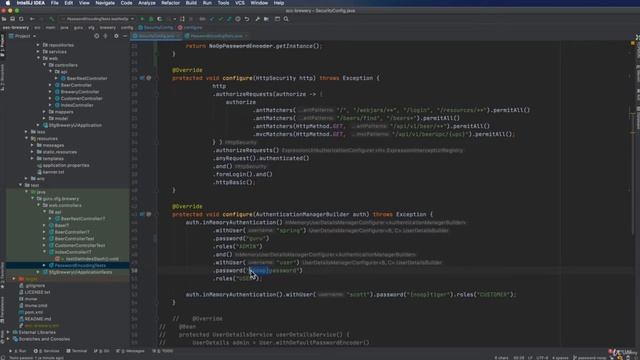
Task: Expand the repositories folder
Action: tap(38, 45)
